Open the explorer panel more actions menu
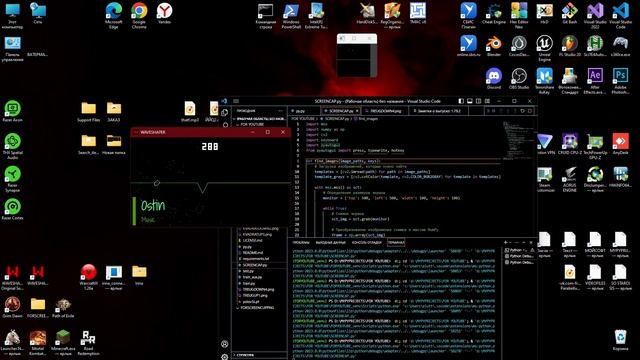Image resolution: width=640 pixels, height=360 pixels. click(x=280, y=111)
